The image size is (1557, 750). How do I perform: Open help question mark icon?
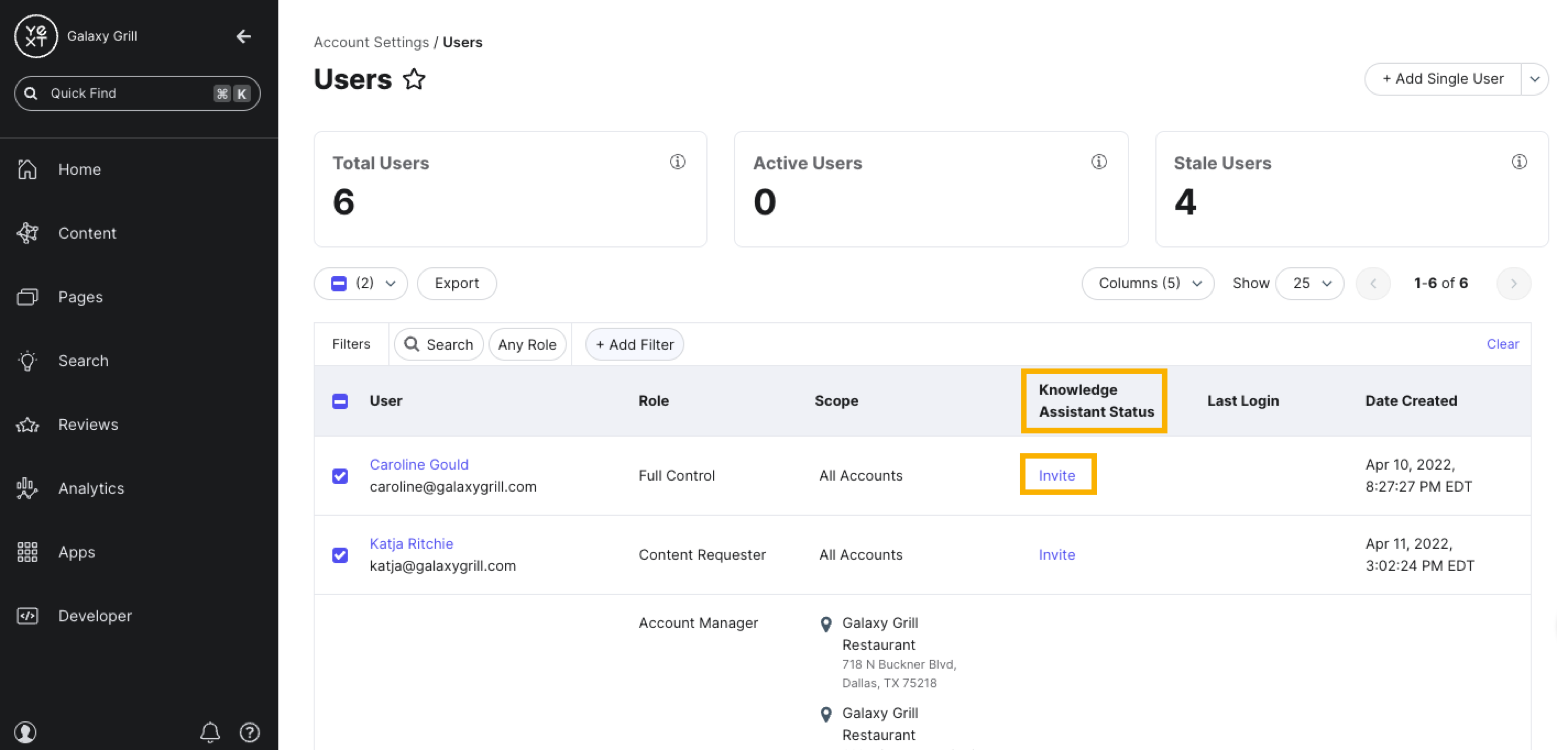click(x=250, y=732)
